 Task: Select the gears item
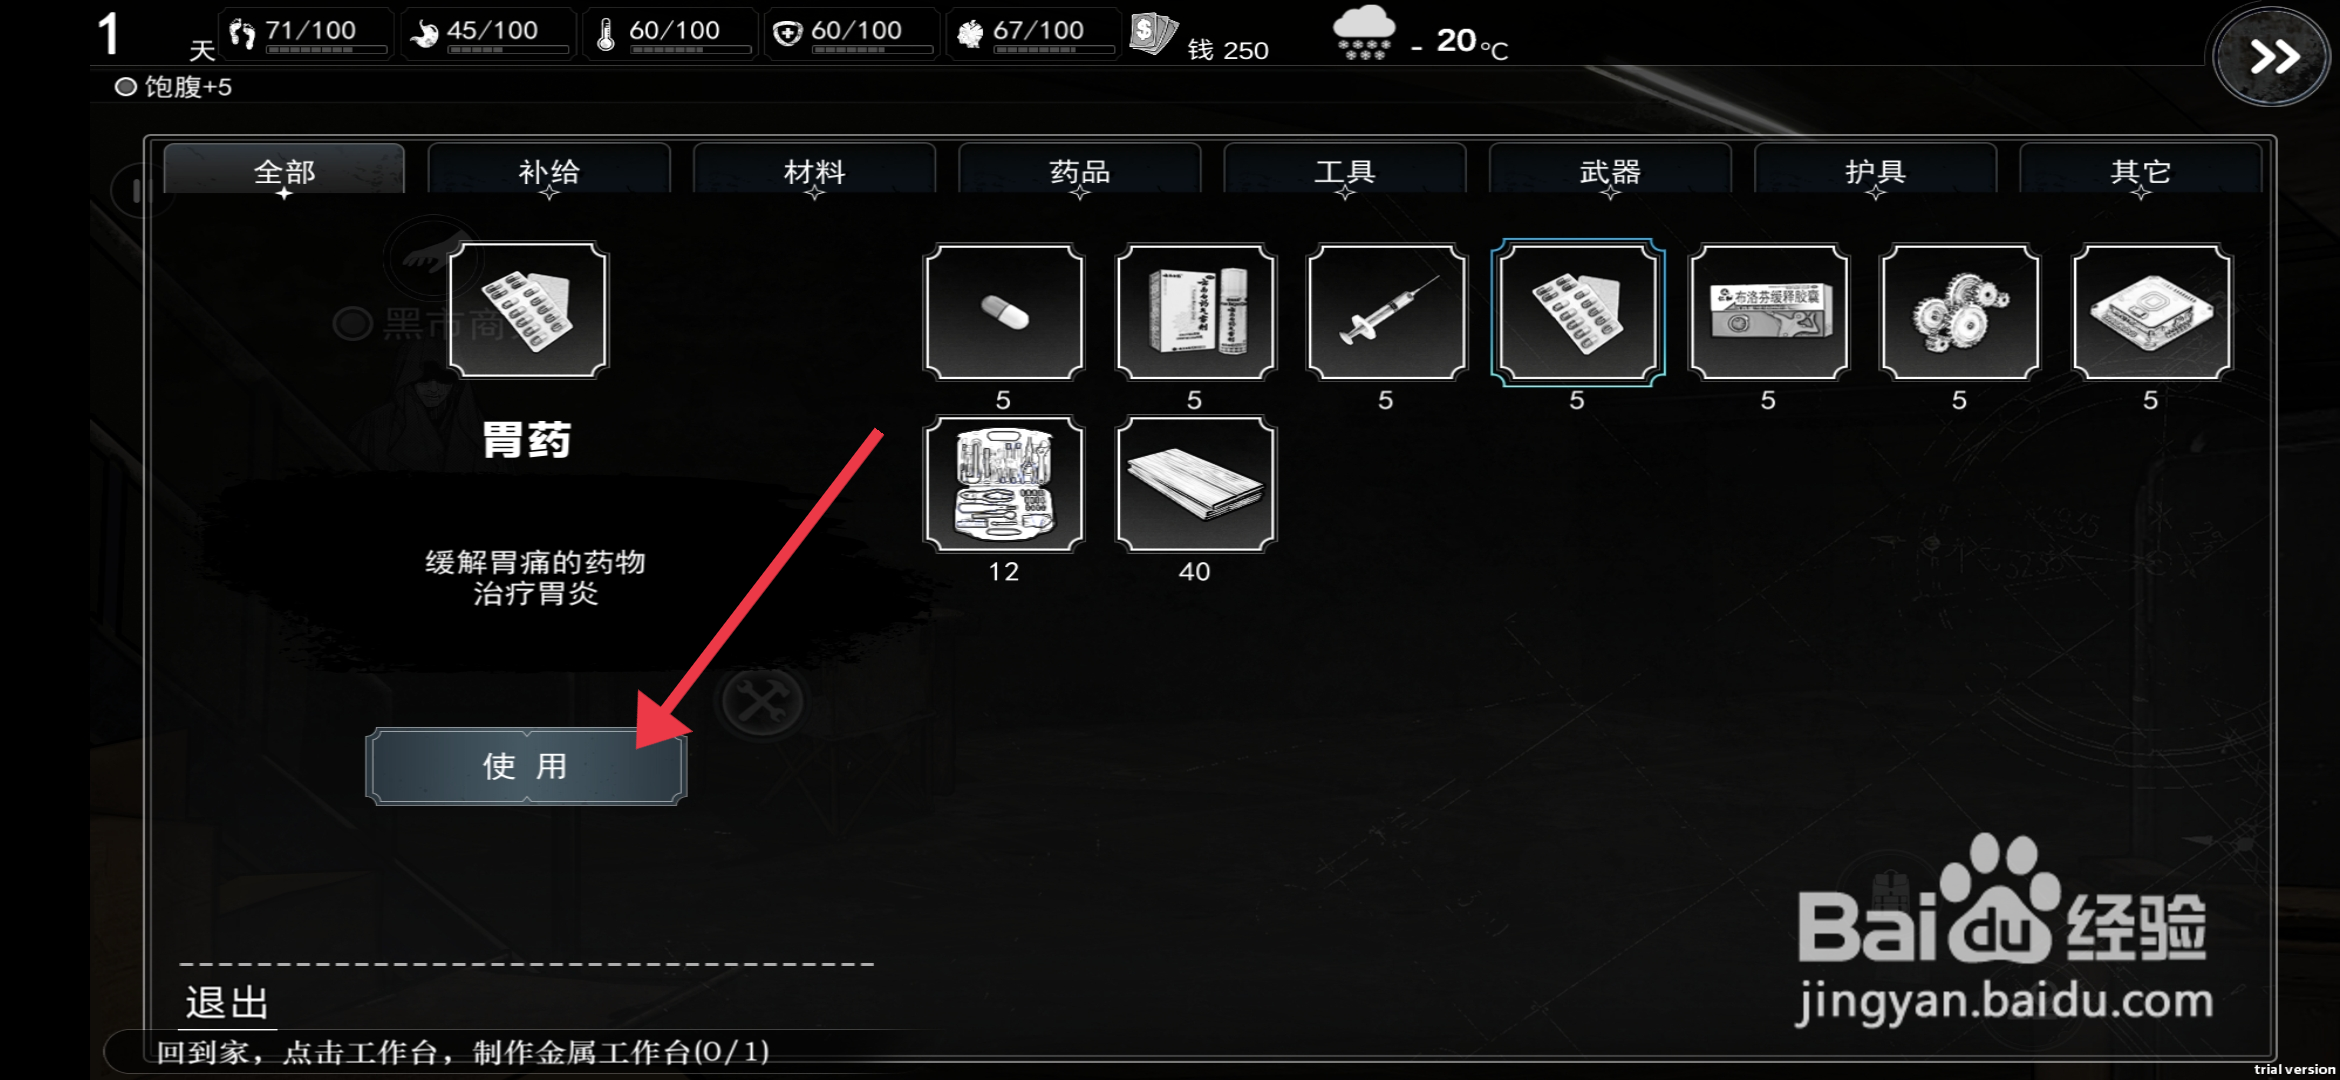[1960, 312]
